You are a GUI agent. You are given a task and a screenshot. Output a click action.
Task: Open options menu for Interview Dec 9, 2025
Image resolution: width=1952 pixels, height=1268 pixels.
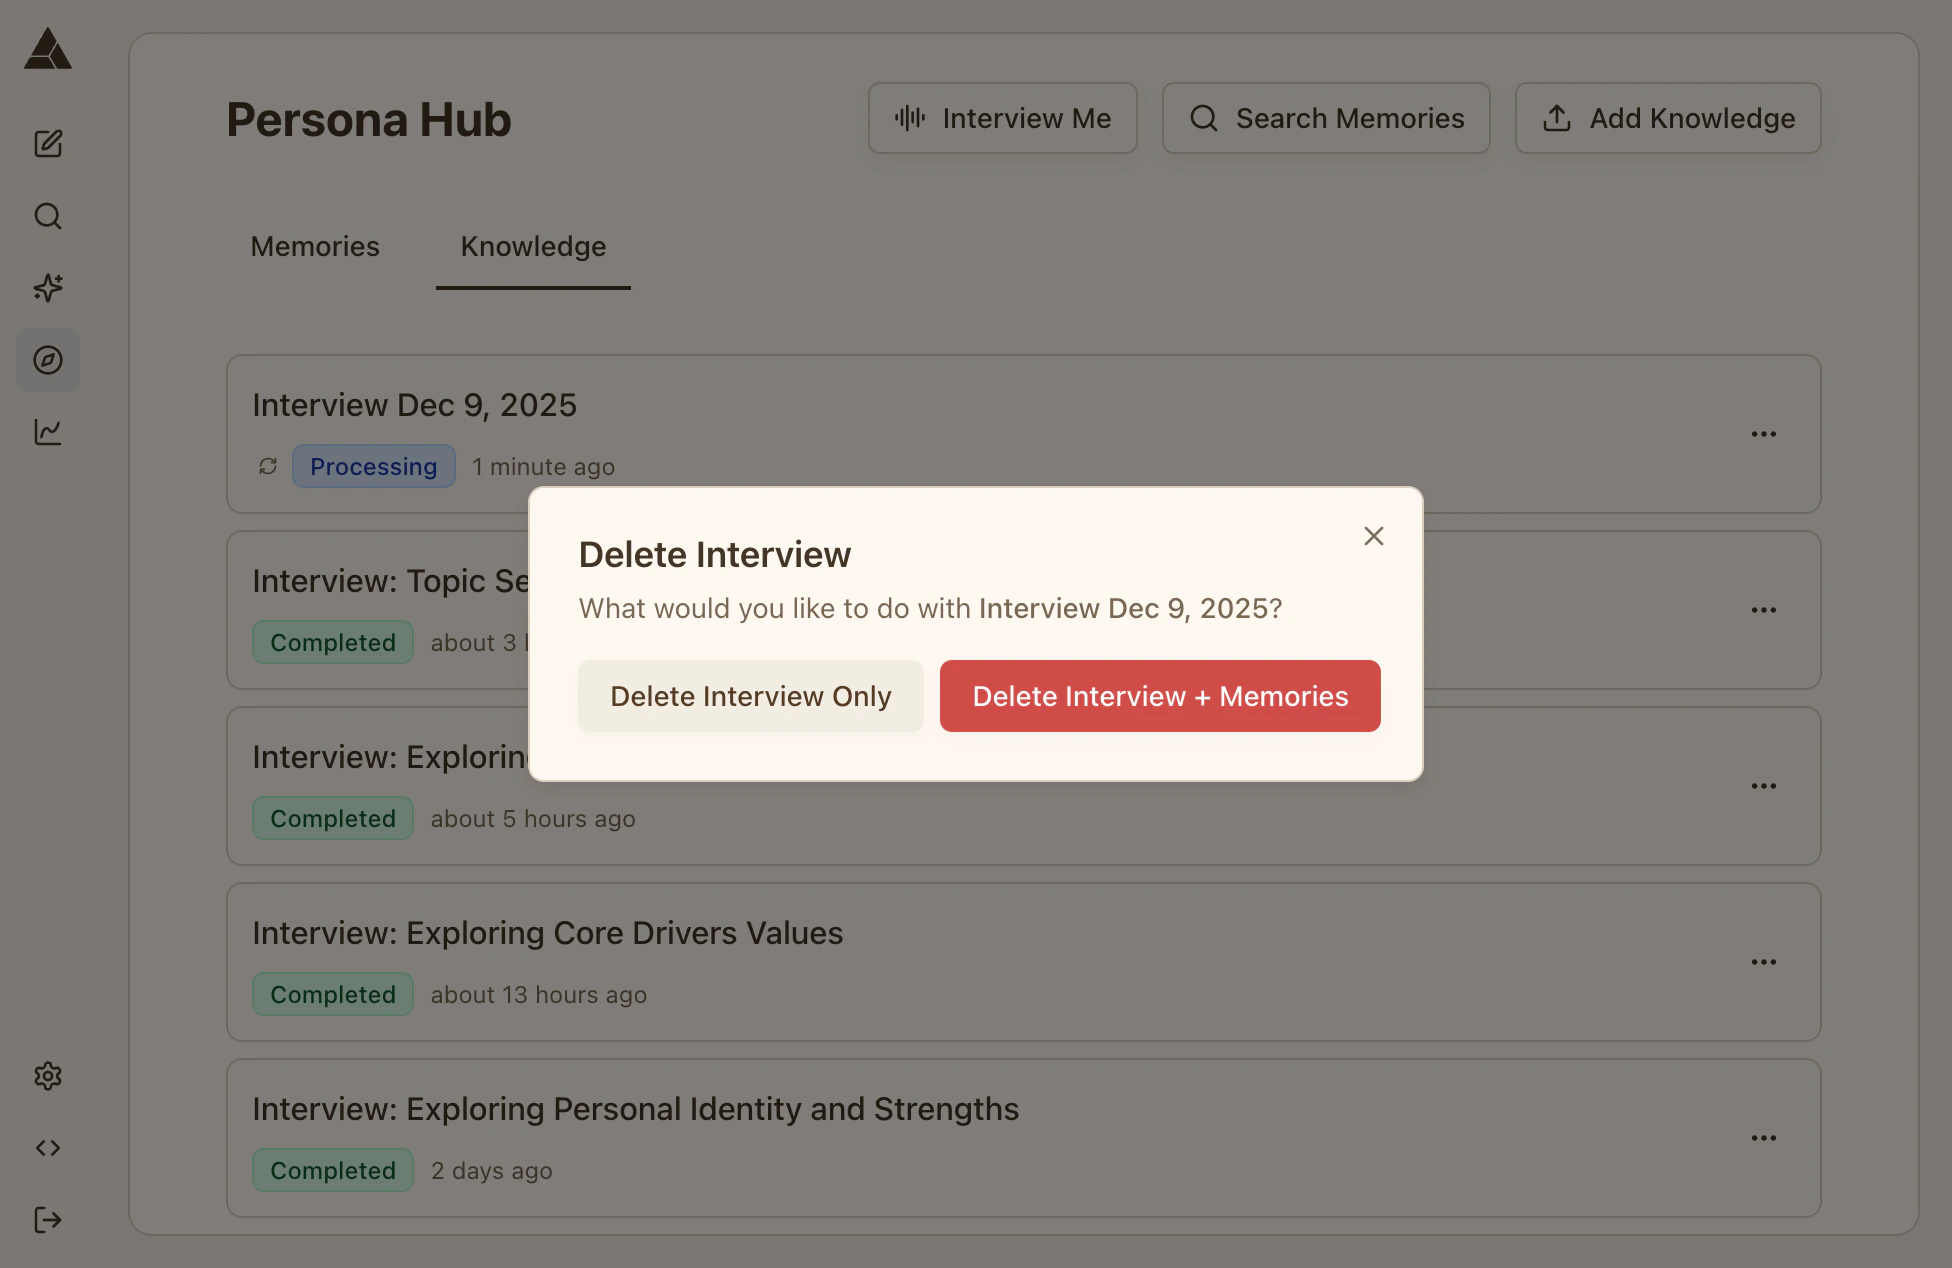click(1764, 434)
